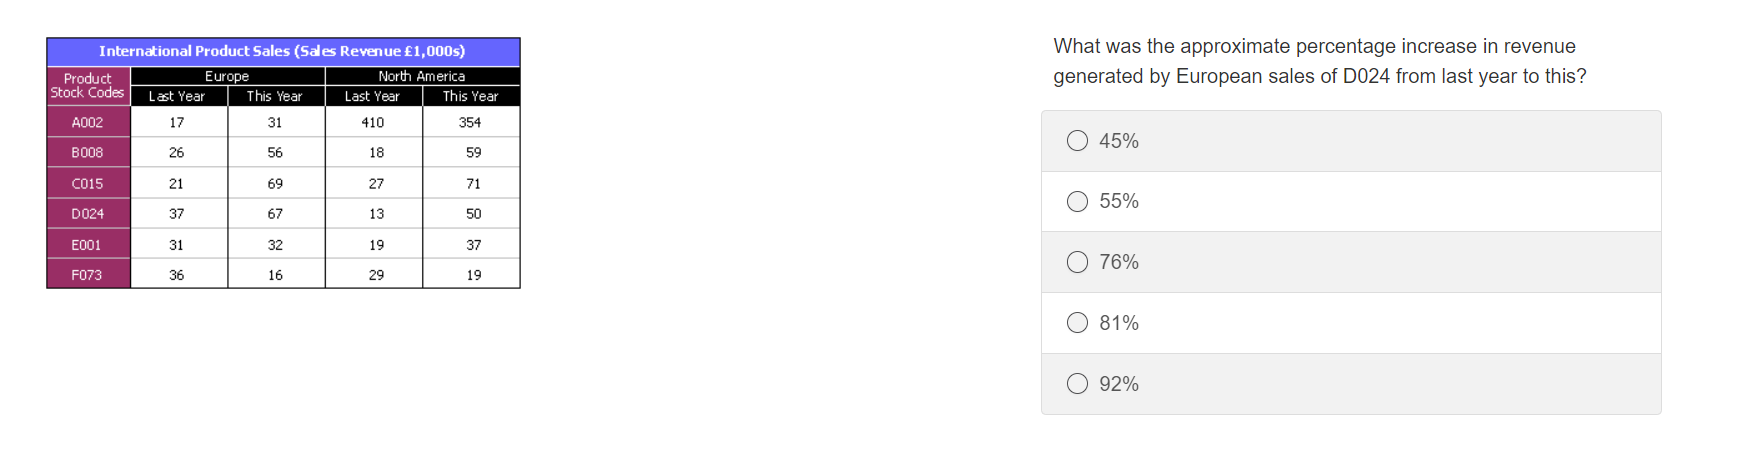Choose the 55% radio button
Screen dimensions: 1753x449
coord(1077,202)
